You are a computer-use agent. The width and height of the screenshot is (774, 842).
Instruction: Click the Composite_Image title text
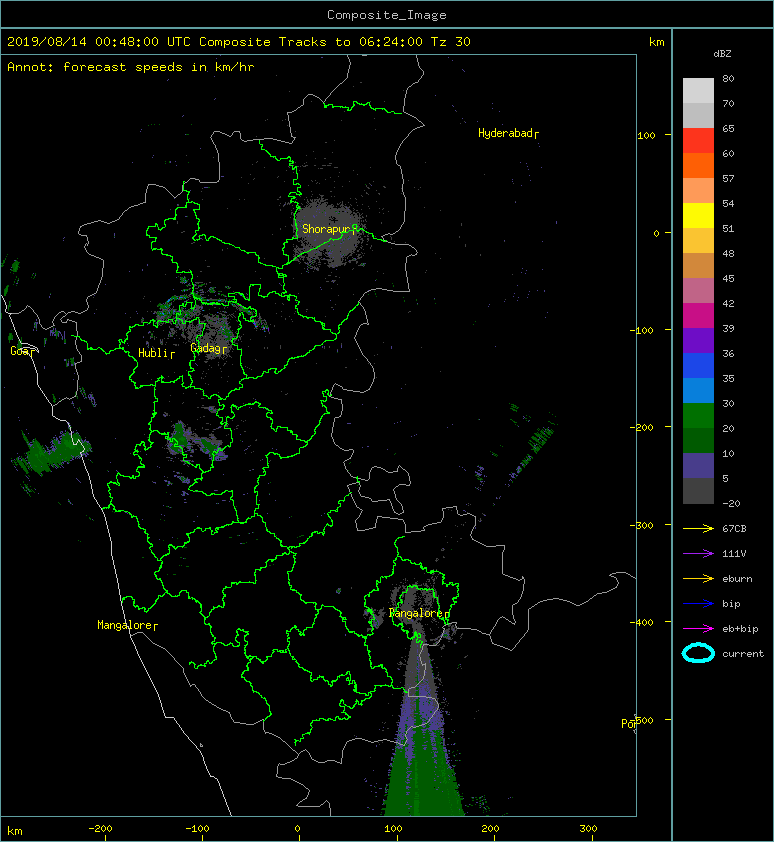coord(387,15)
